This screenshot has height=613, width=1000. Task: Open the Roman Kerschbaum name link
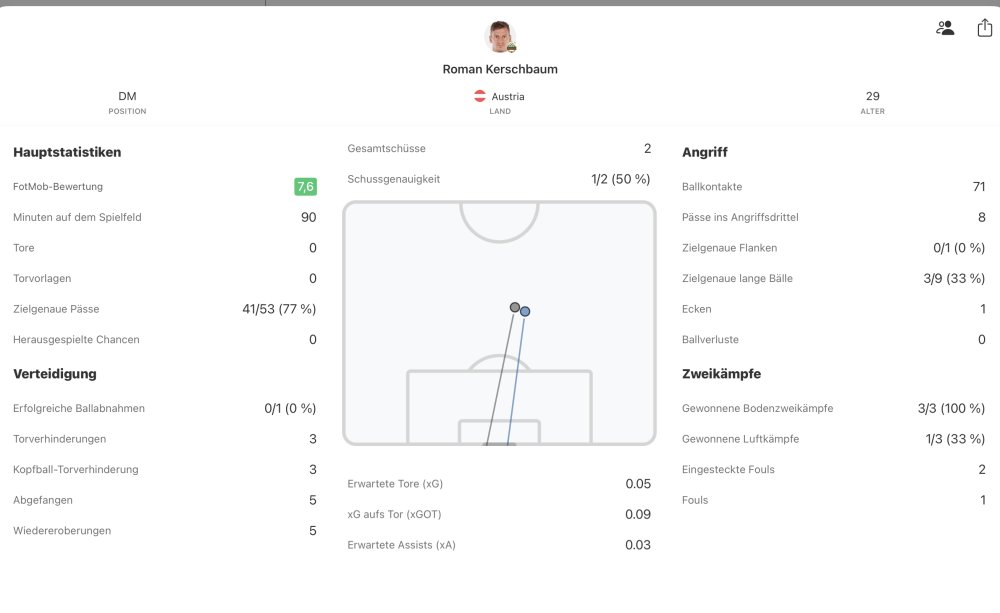[500, 70]
